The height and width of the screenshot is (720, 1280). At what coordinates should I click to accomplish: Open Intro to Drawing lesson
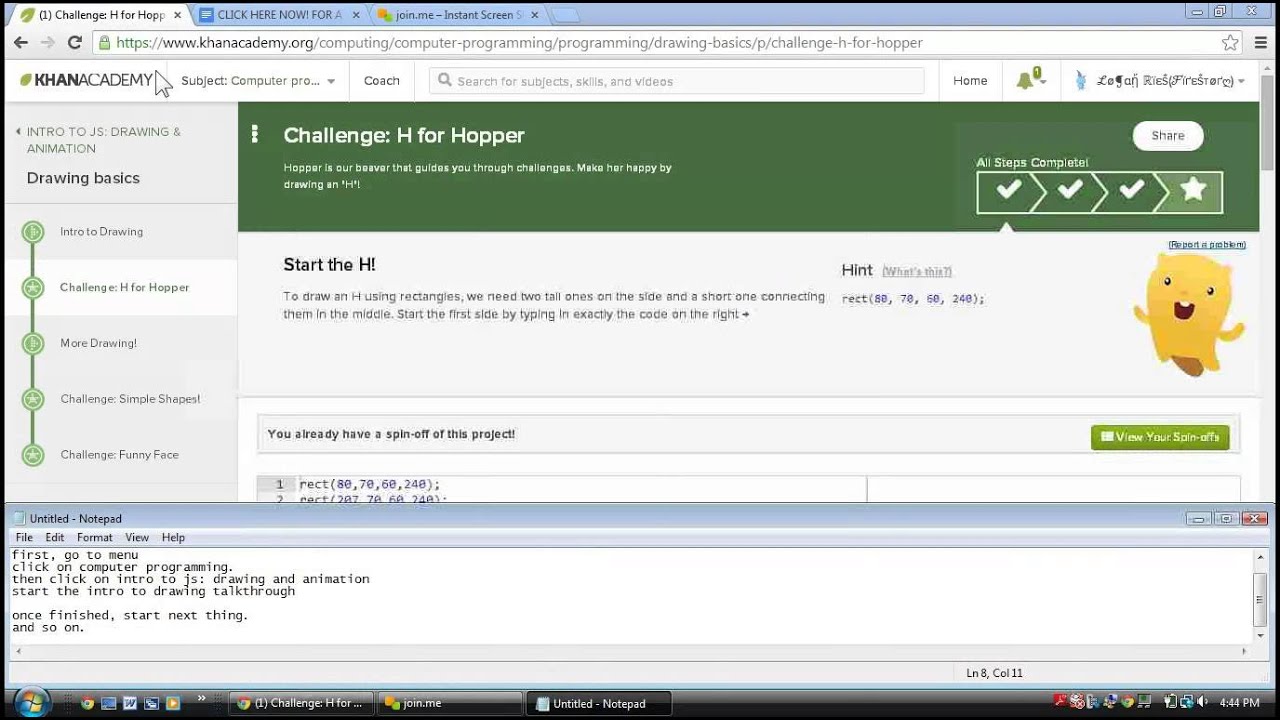pyautogui.click(x=101, y=232)
